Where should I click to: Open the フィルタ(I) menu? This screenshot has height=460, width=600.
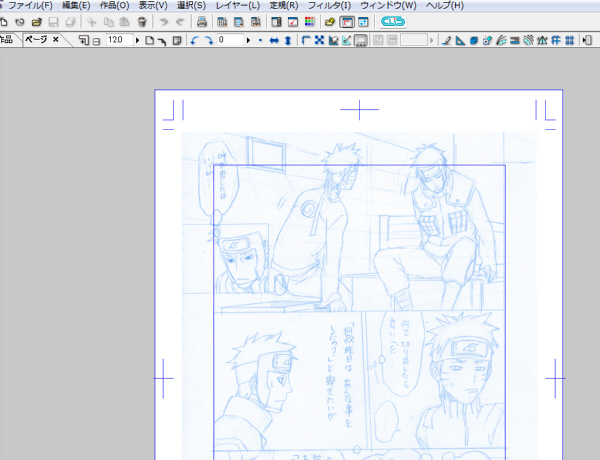(329, 6)
